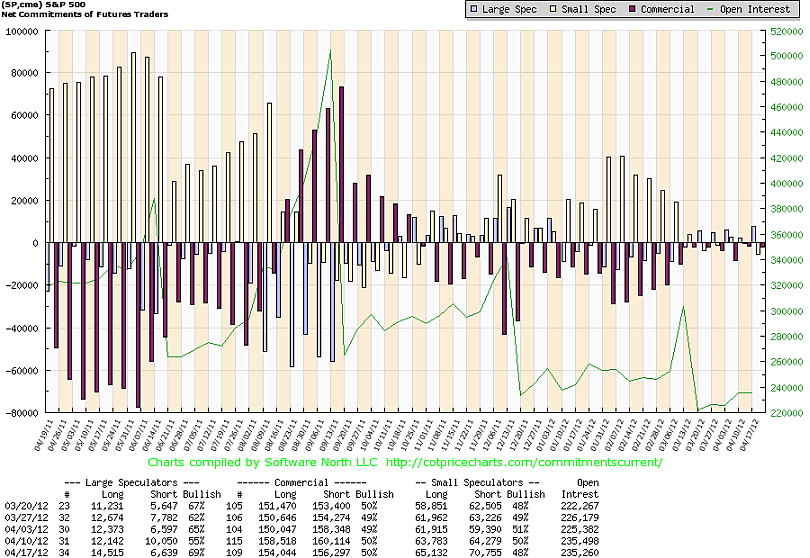Image resolution: width=810 pixels, height=558 pixels.
Task: Click the Commercial legend color swatch
Action: tap(632, 9)
